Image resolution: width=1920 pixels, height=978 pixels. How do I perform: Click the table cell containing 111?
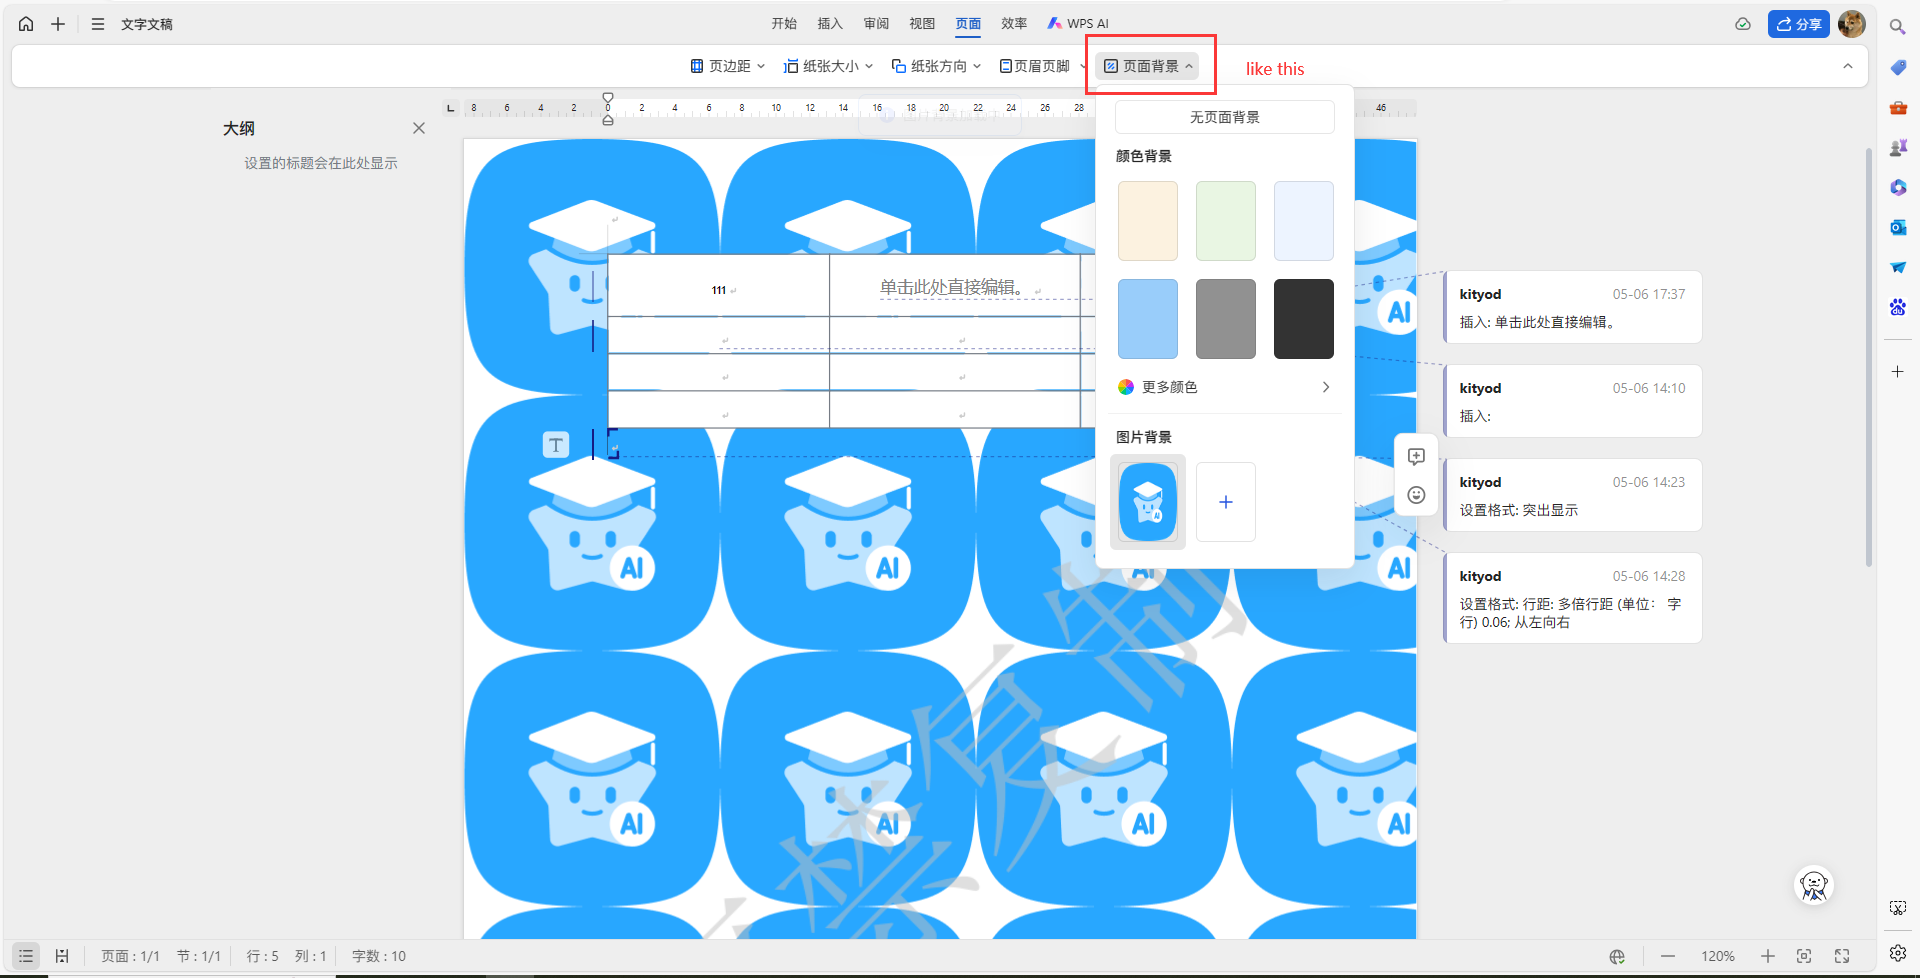coord(719,286)
